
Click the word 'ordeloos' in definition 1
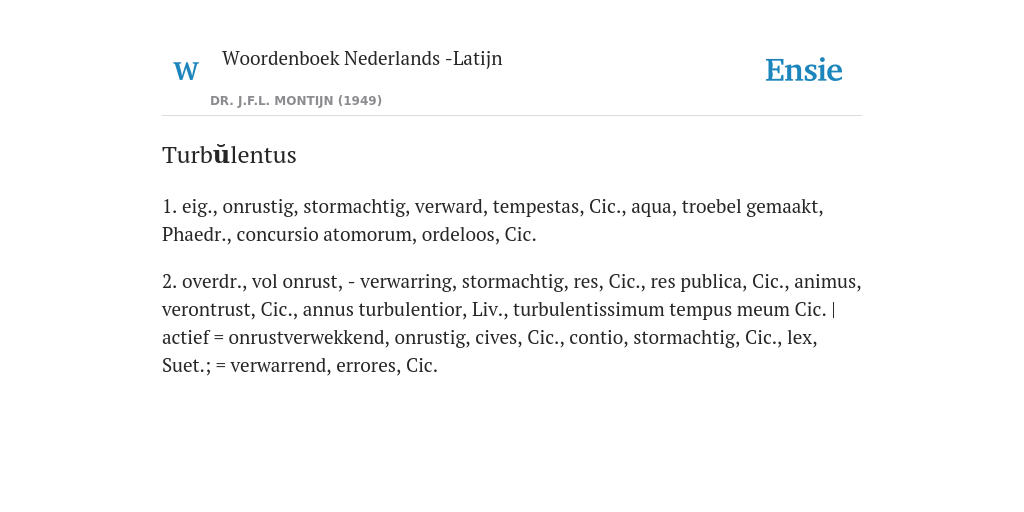(x=458, y=234)
